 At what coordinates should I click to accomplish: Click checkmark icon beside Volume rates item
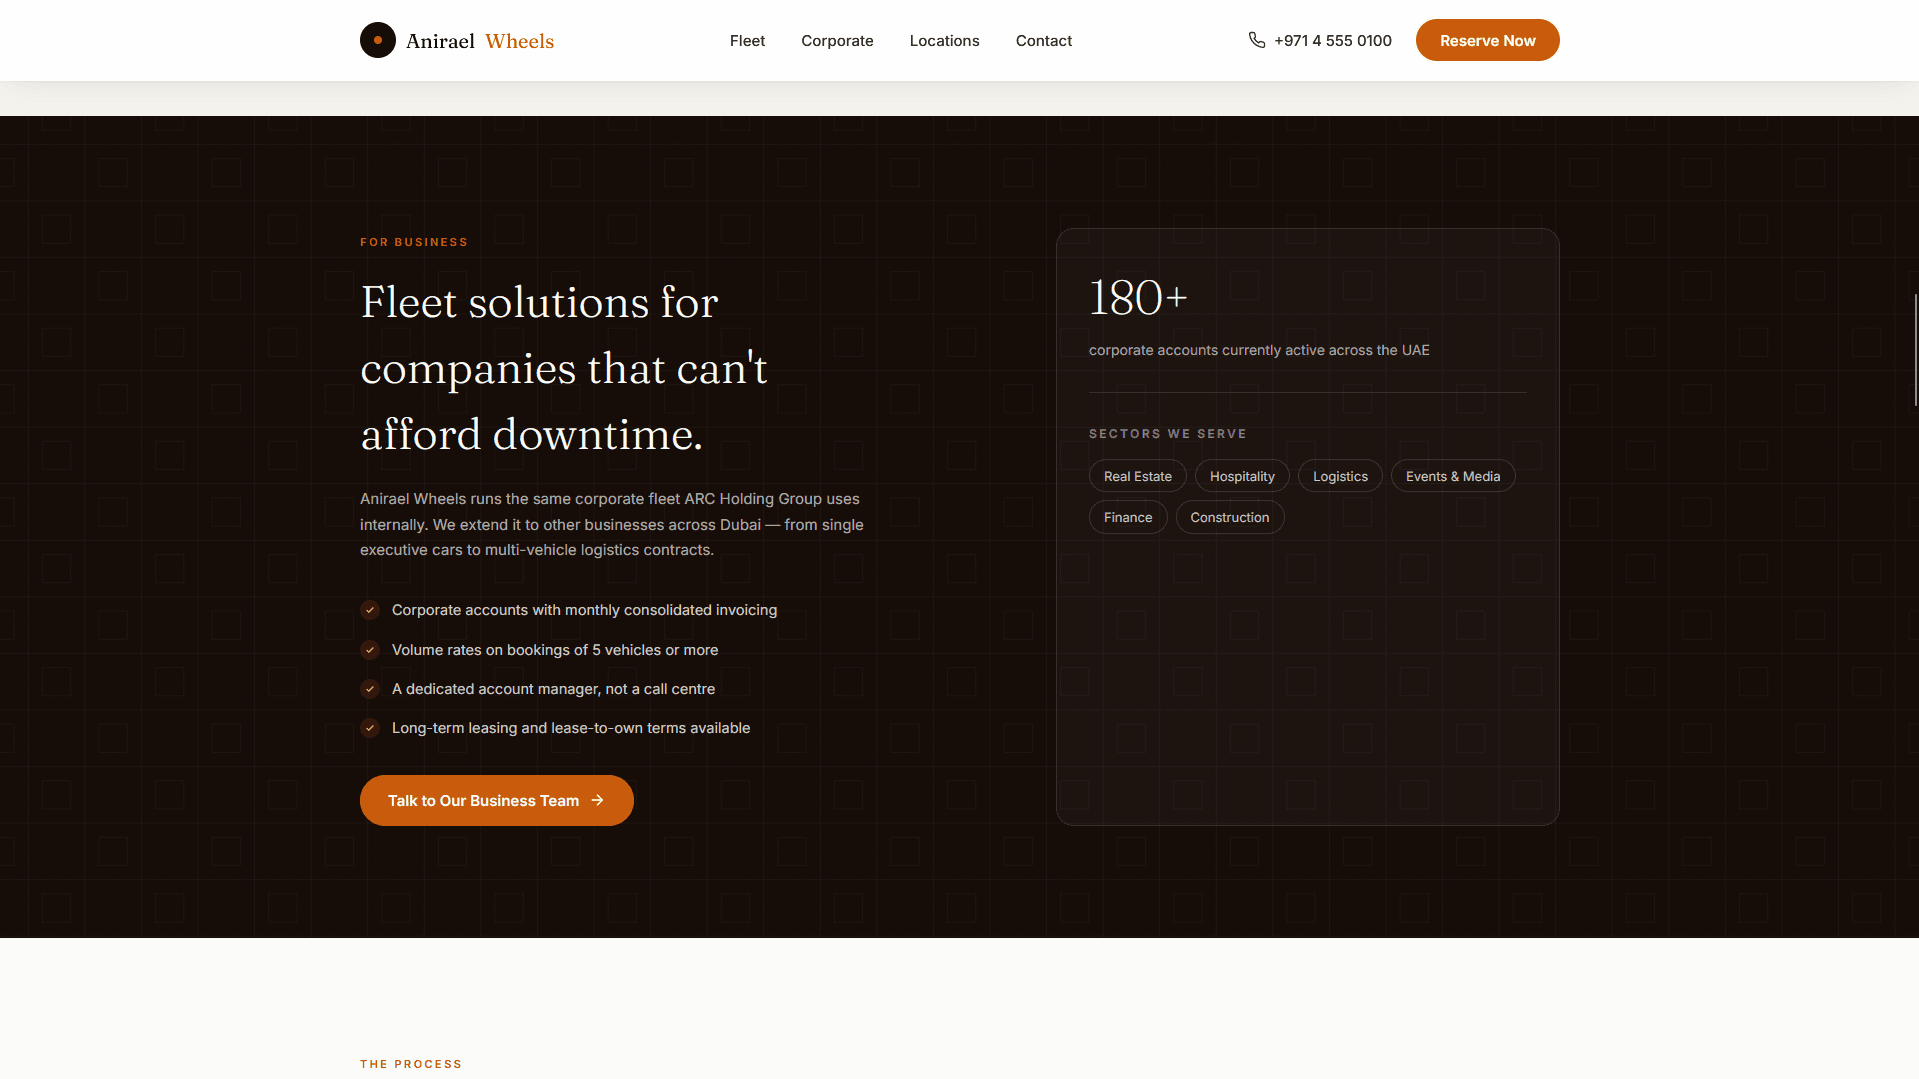tap(370, 650)
